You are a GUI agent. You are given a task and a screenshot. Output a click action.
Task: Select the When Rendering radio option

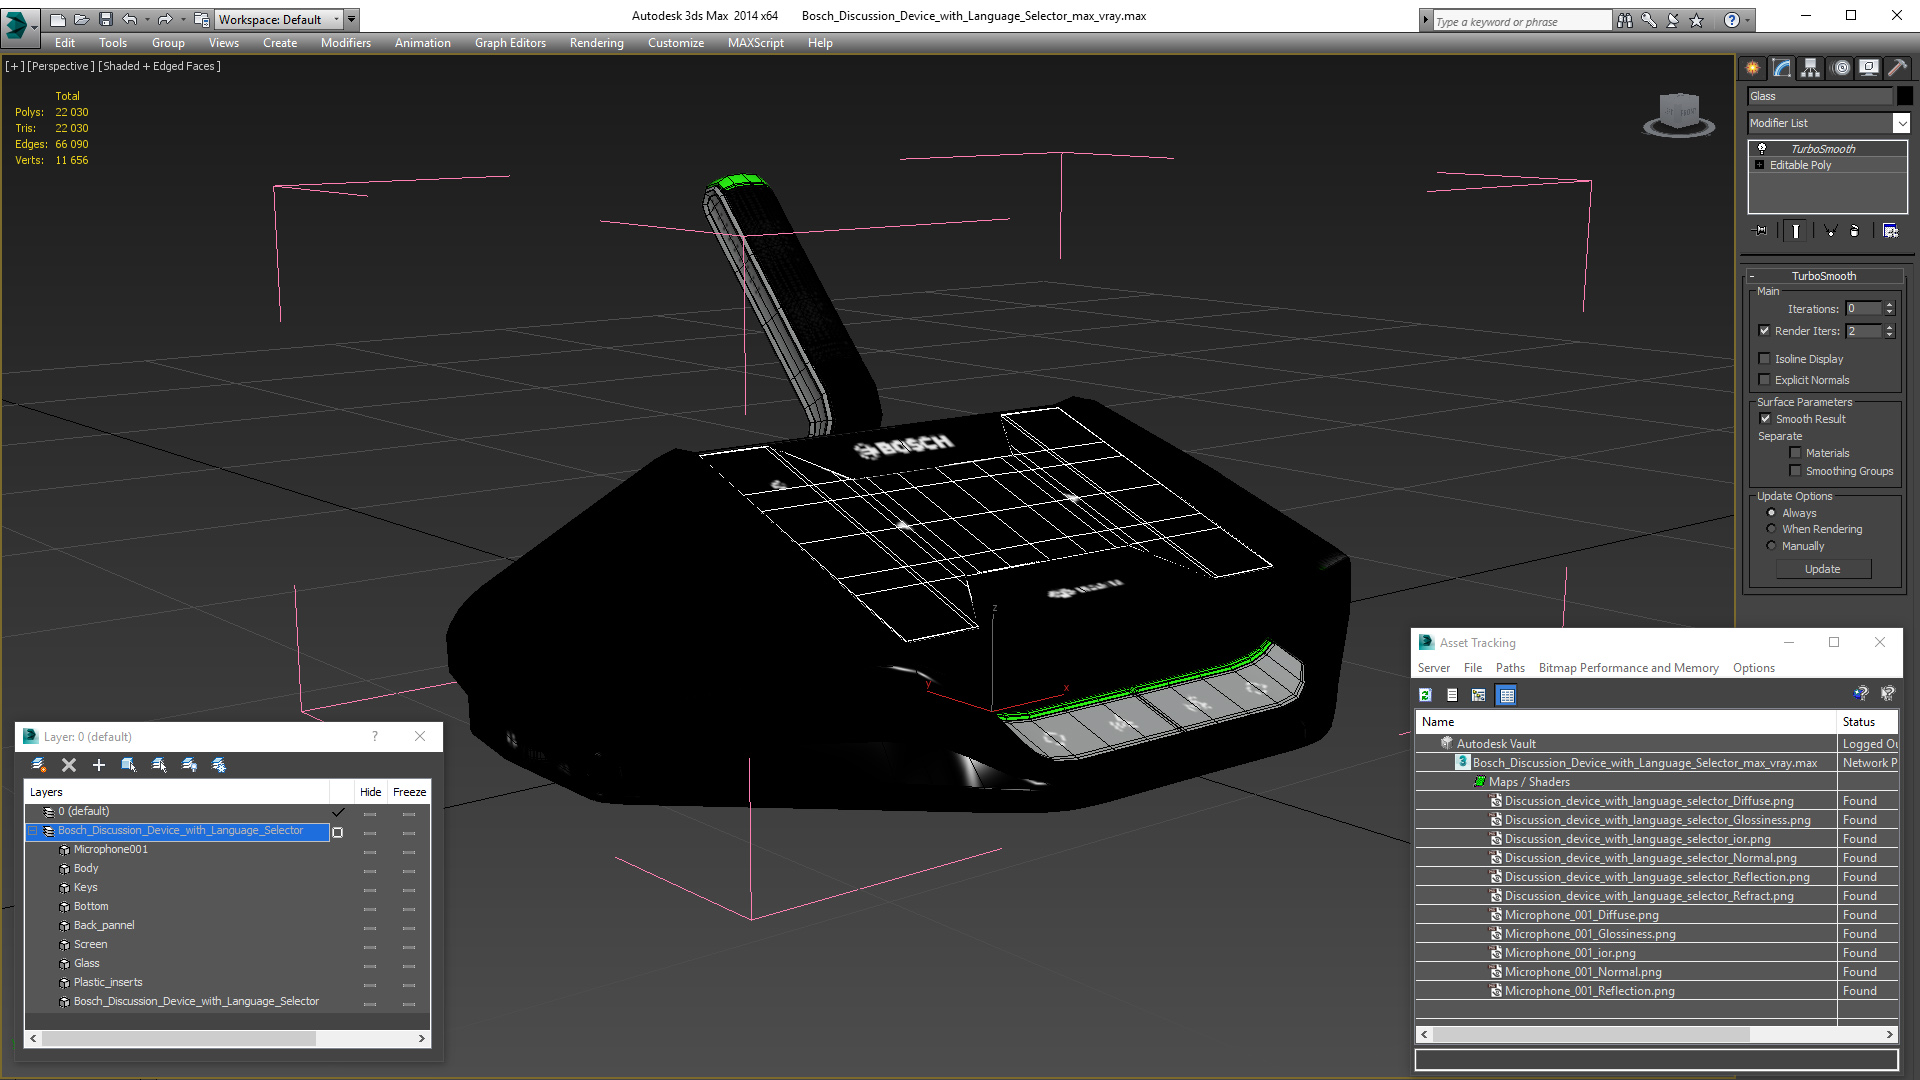coord(1772,529)
